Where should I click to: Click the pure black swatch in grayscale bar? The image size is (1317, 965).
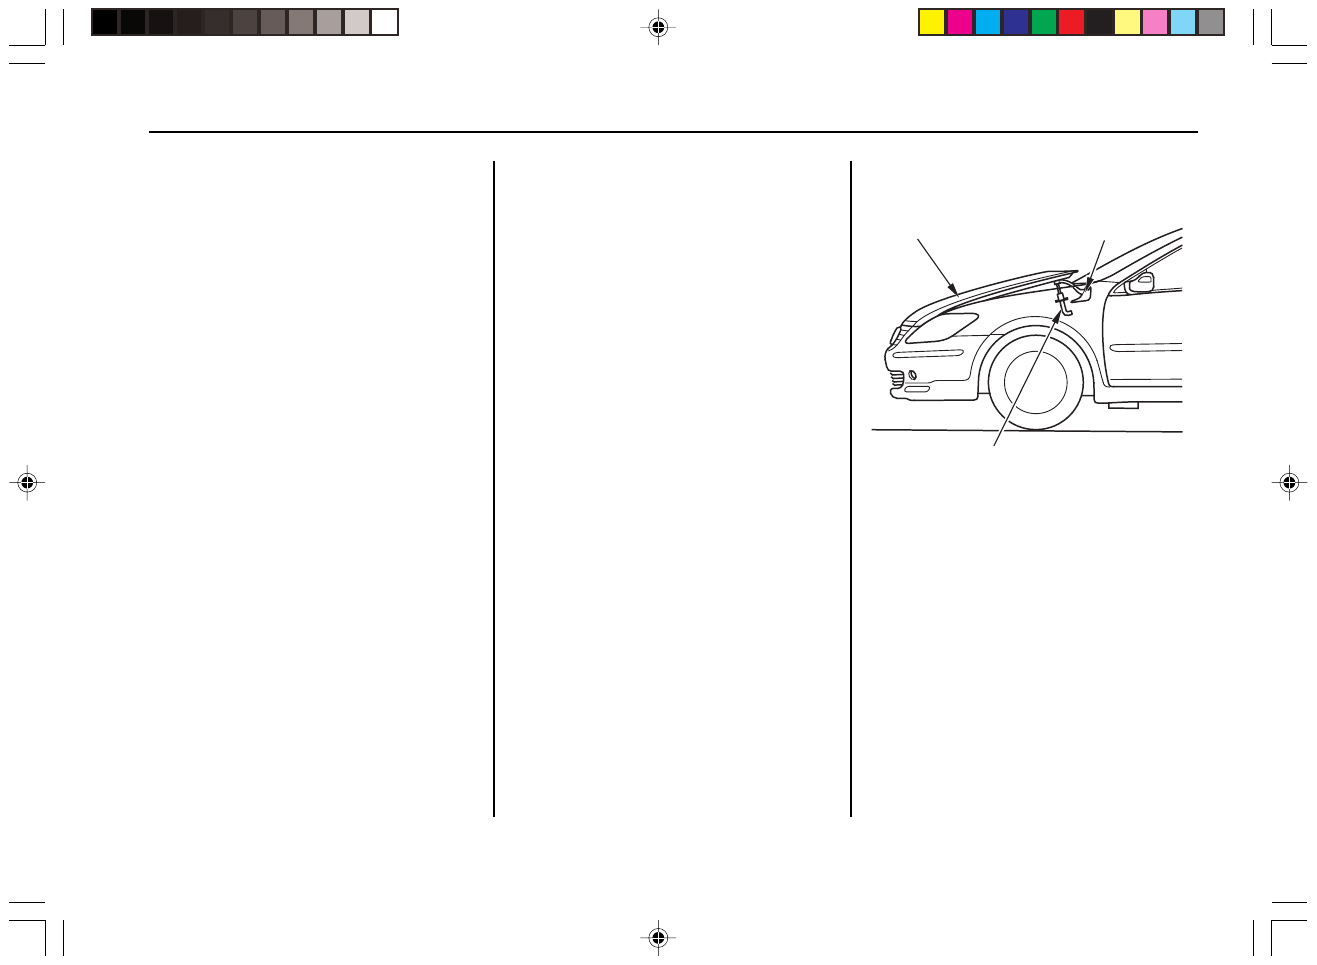pyautogui.click(x=105, y=22)
